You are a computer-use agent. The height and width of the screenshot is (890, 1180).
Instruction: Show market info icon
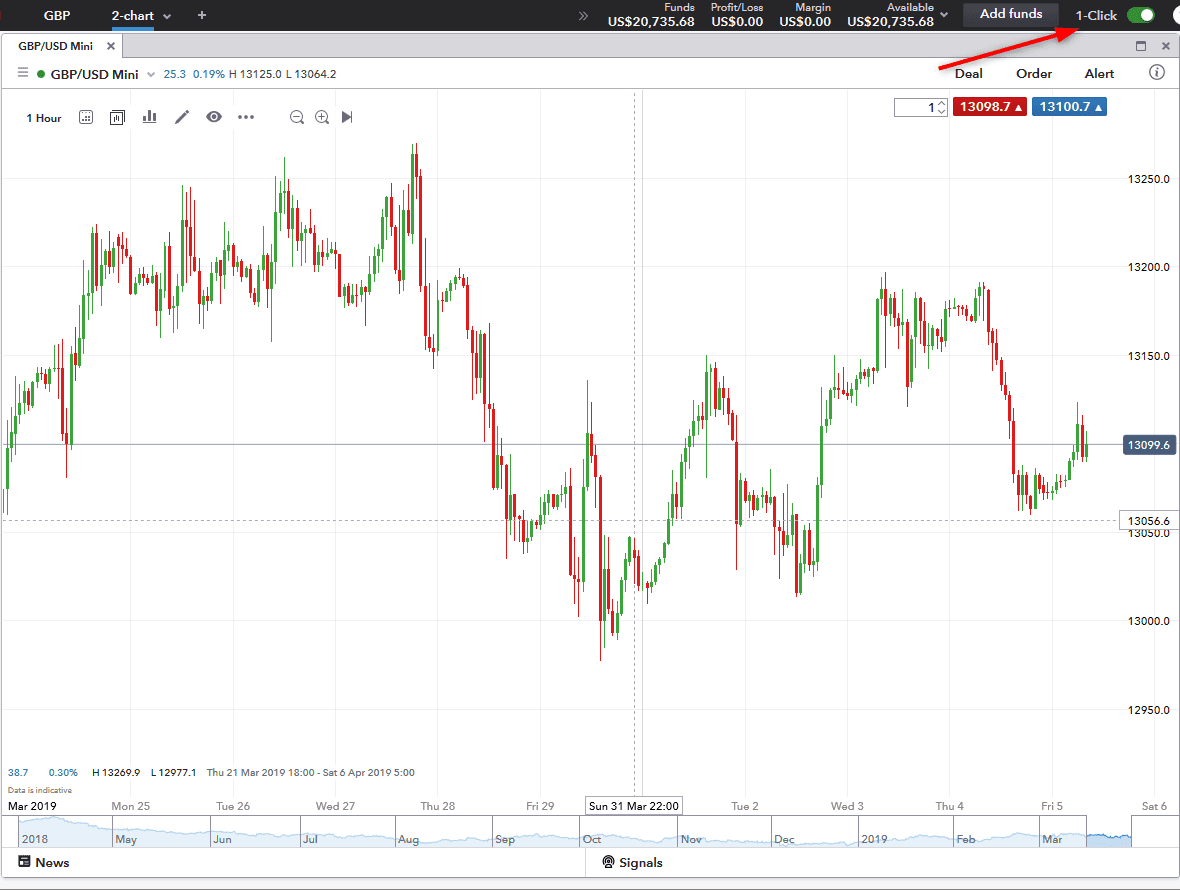1157,73
